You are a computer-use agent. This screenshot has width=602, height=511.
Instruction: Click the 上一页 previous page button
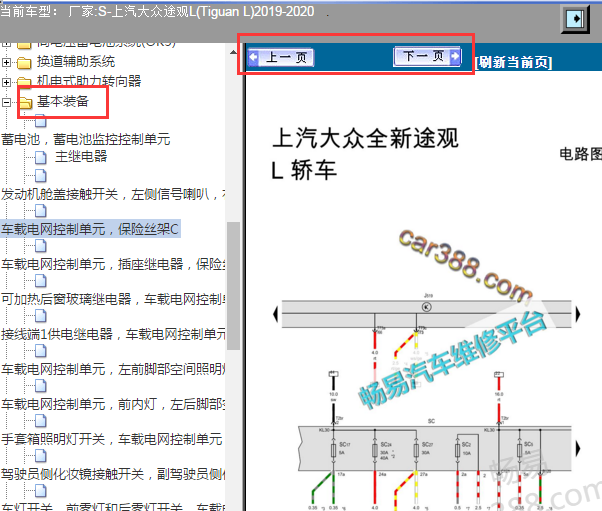pos(281,58)
